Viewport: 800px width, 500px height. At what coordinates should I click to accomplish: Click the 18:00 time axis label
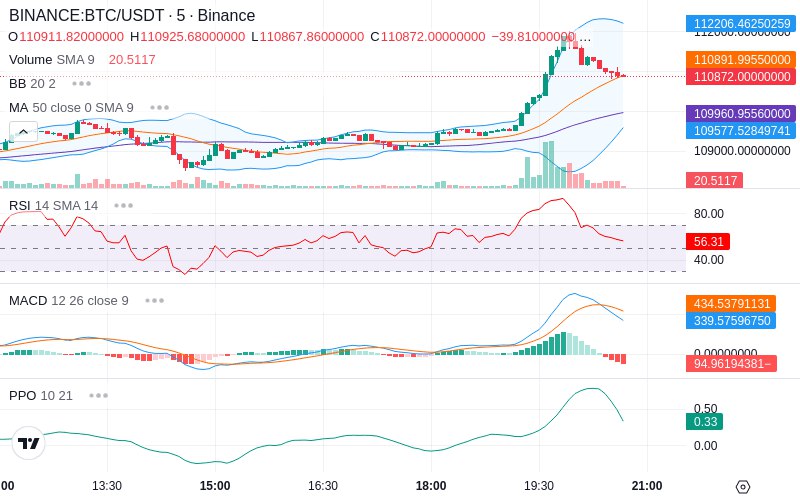431,486
